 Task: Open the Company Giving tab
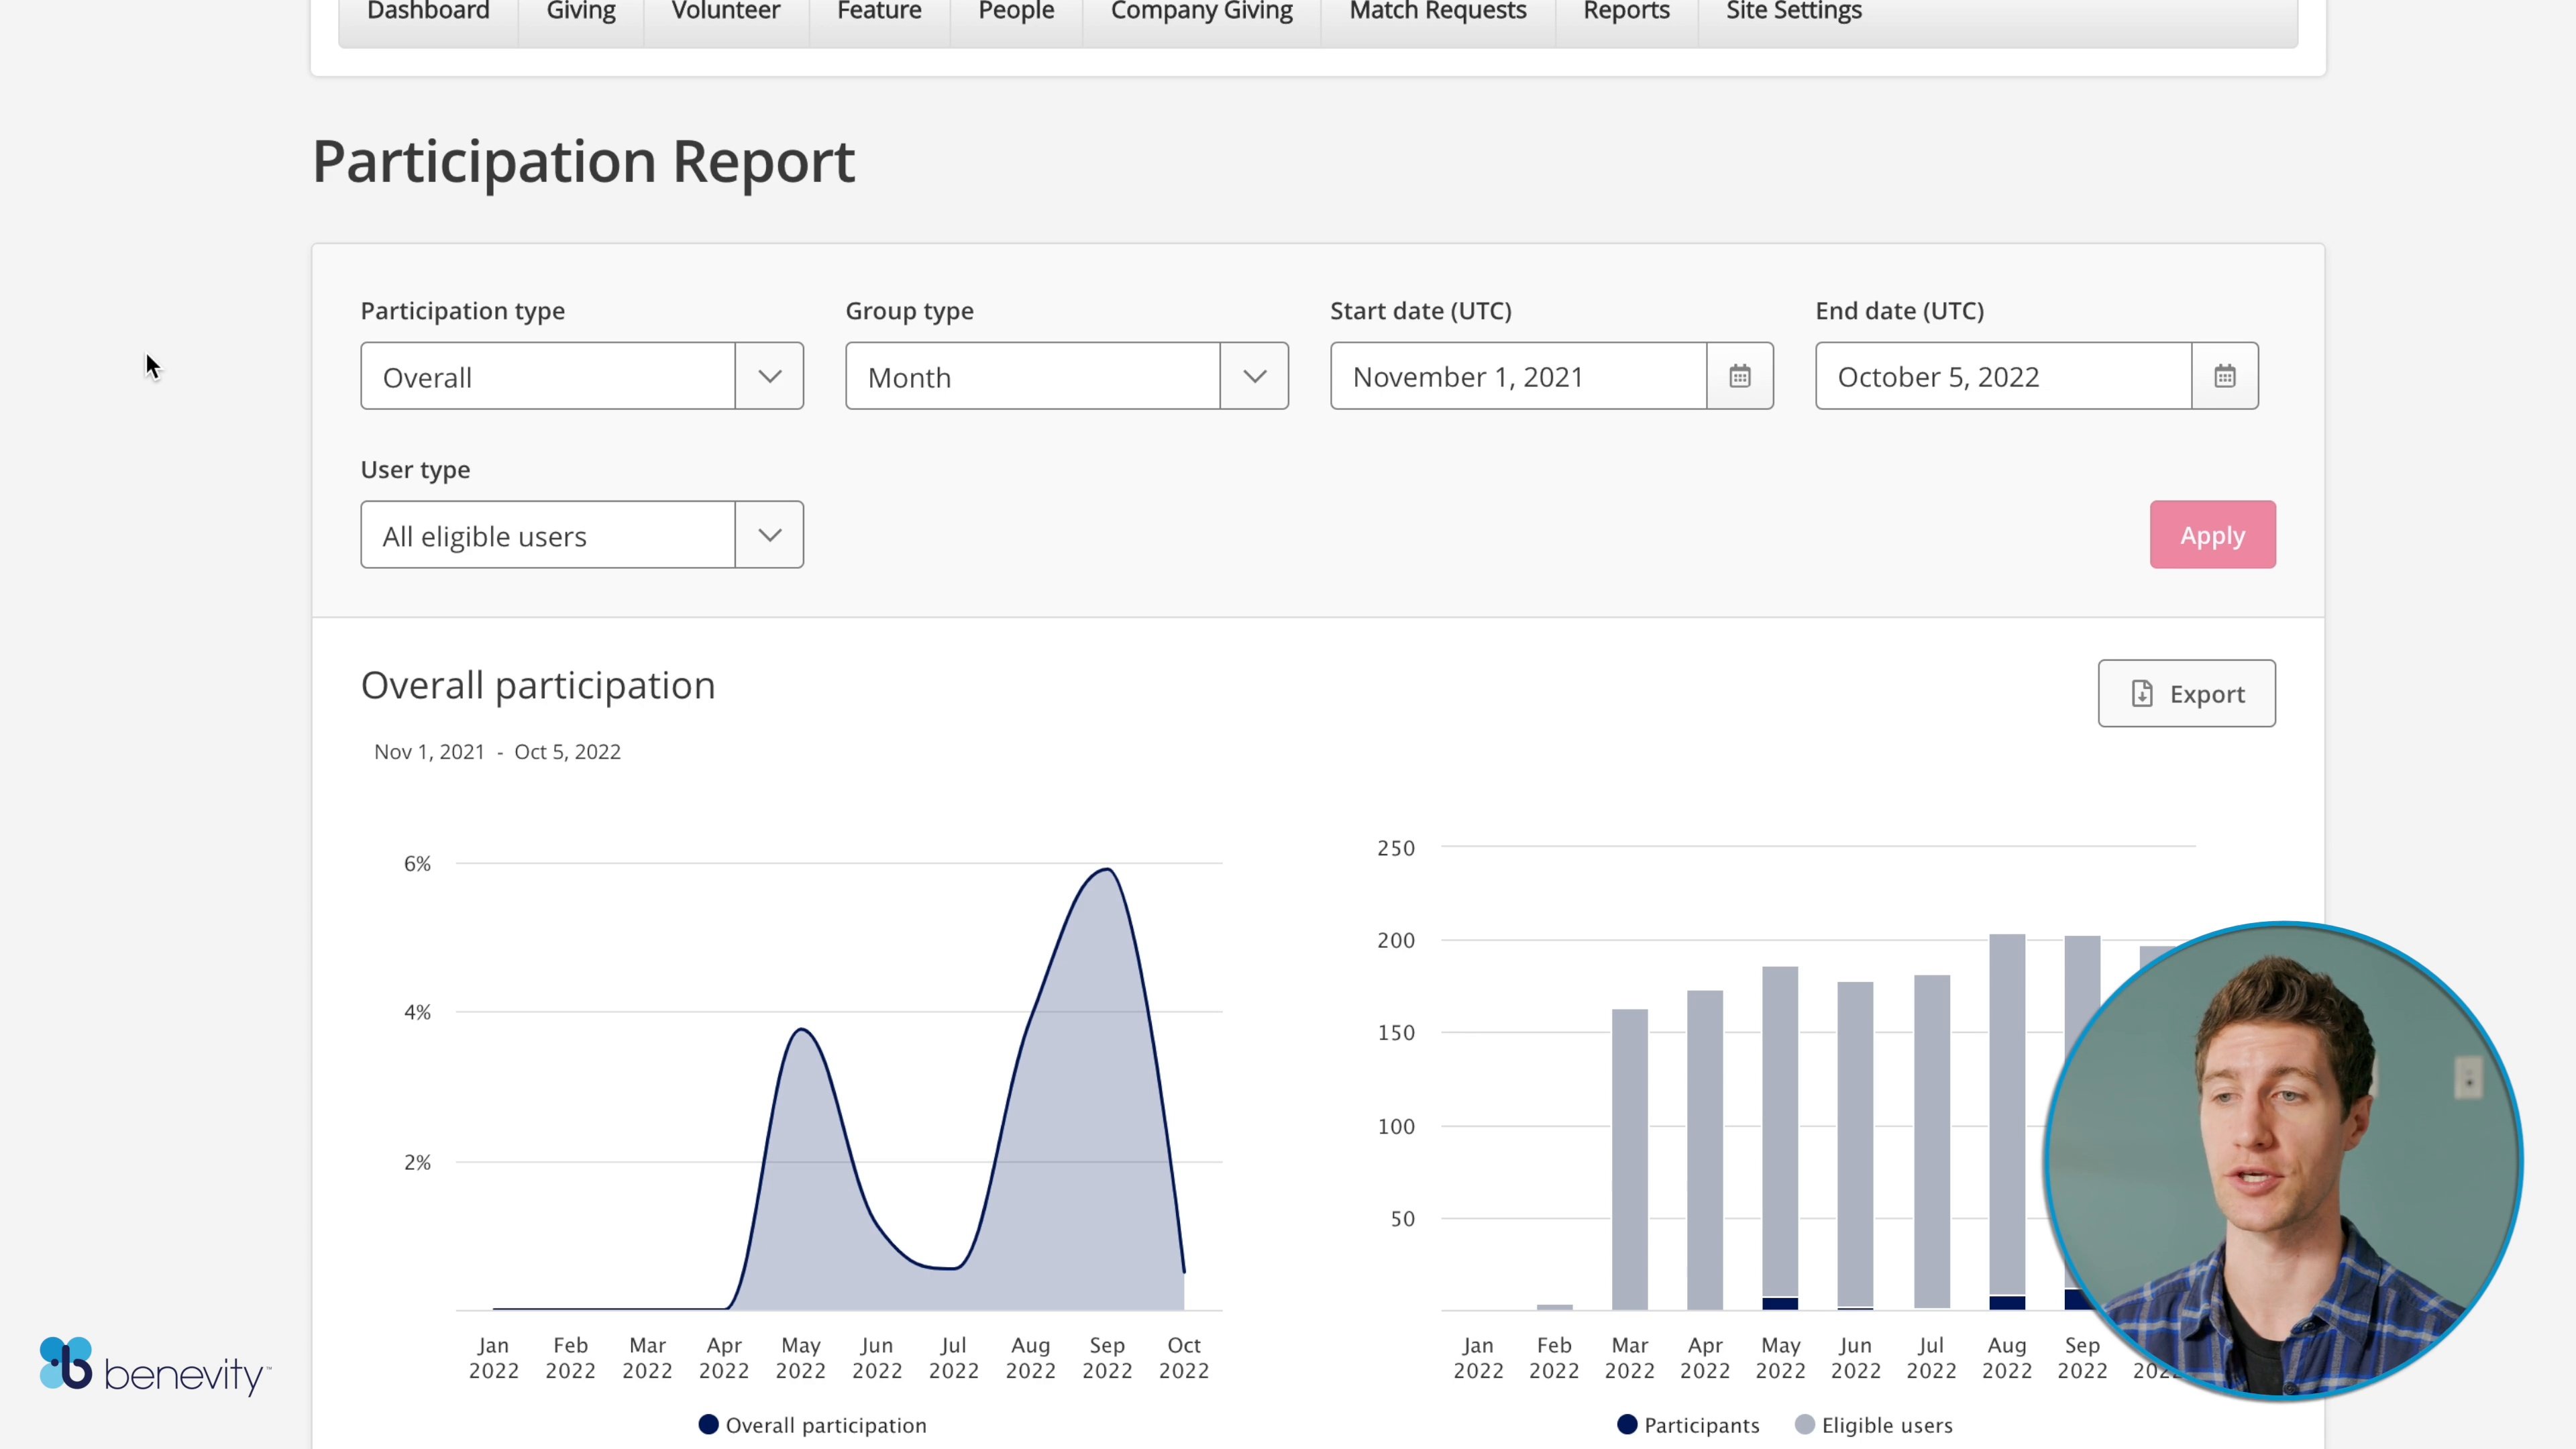tap(1202, 12)
